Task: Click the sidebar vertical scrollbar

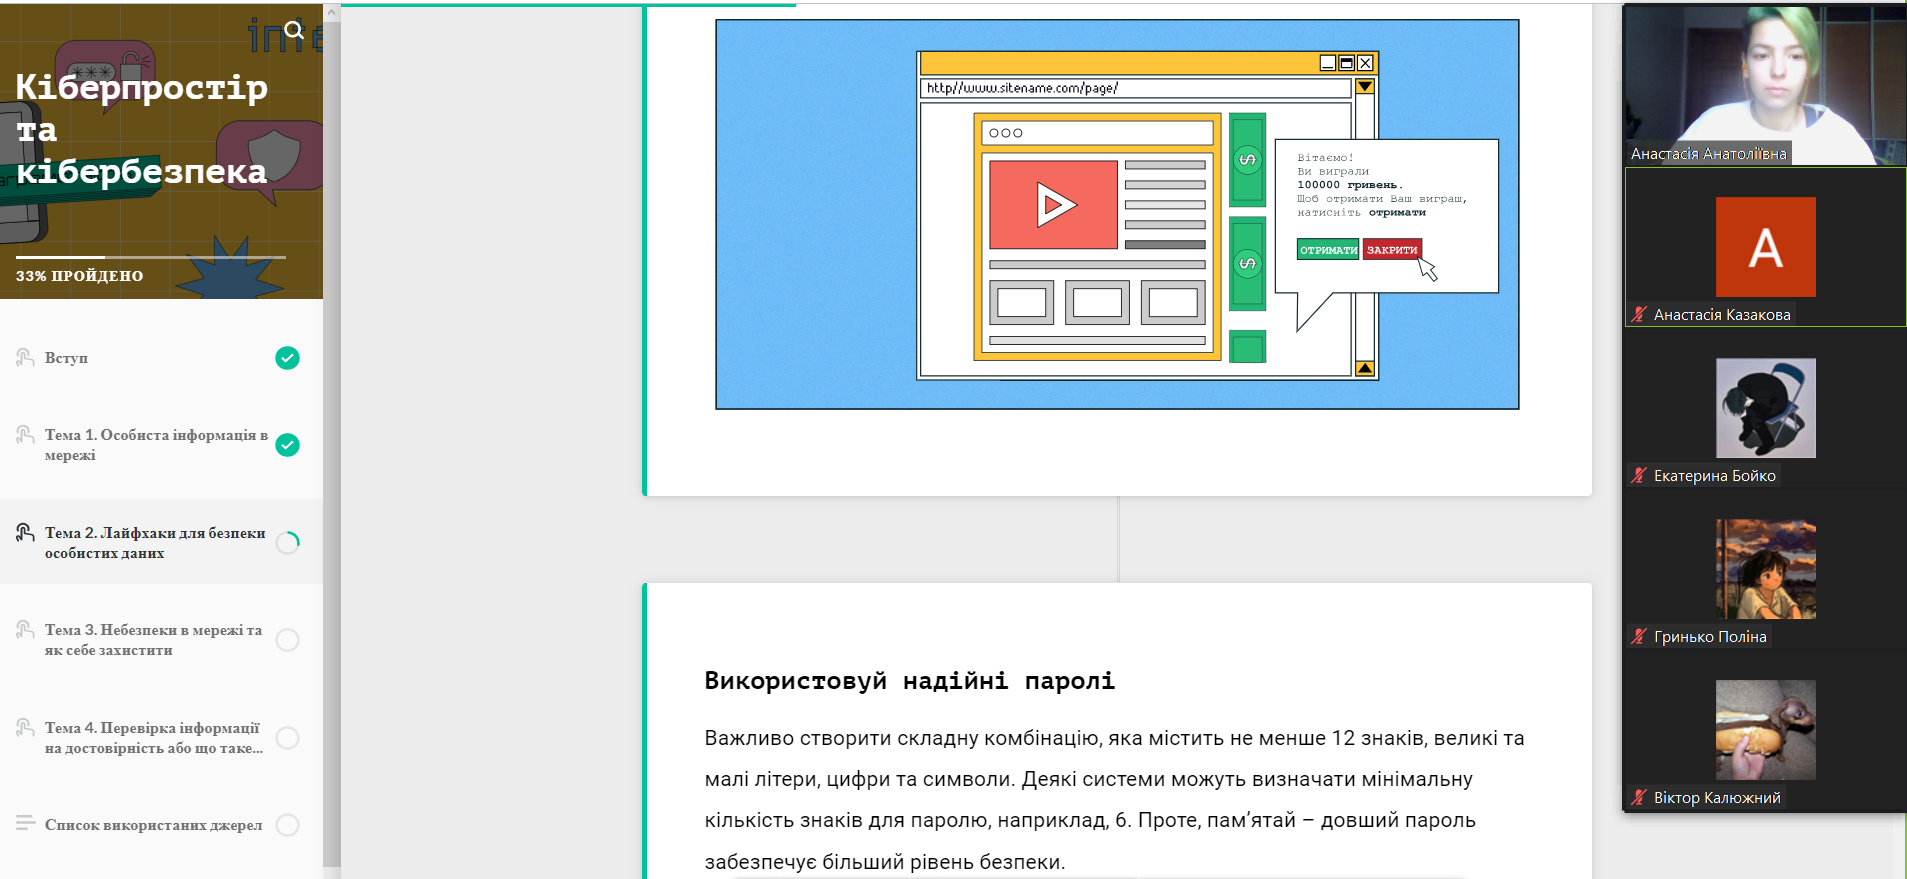Action: point(332,400)
